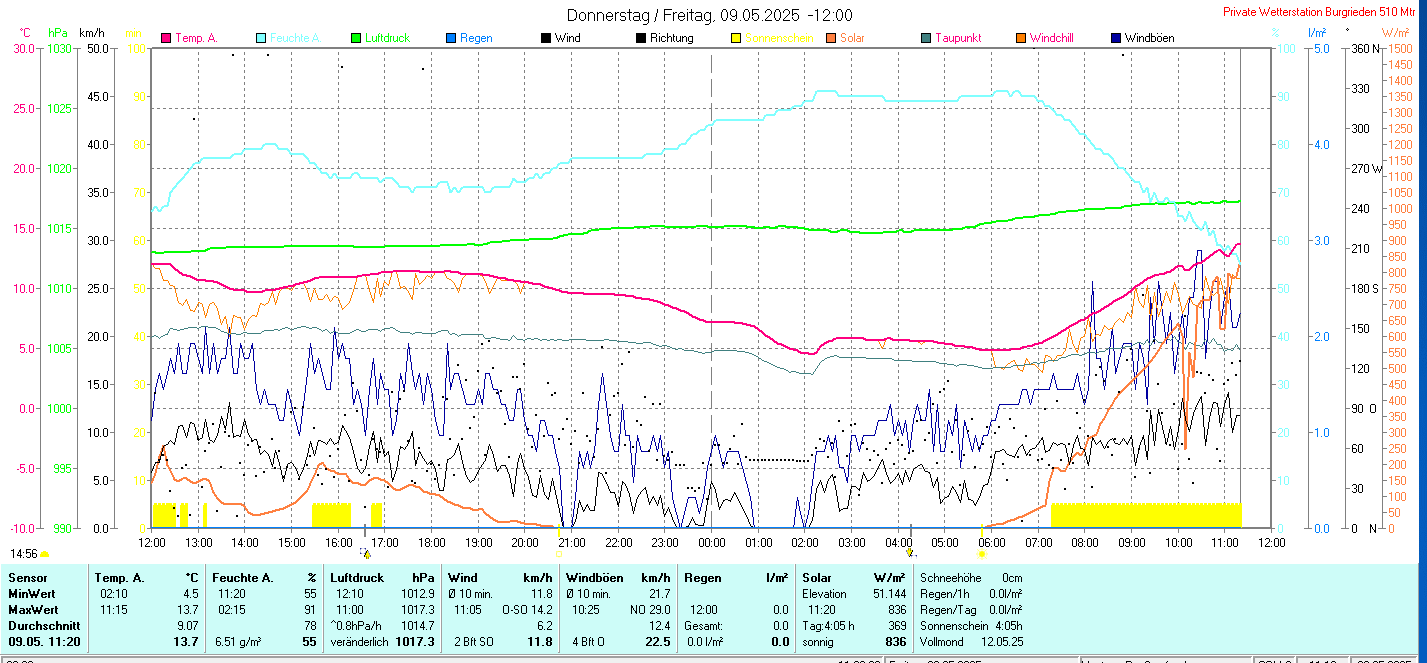This screenshot has width=1427, height=663.
Task: Click the 'Wind' column header in table
Action: pyautogui.click(x=463, y=578)
